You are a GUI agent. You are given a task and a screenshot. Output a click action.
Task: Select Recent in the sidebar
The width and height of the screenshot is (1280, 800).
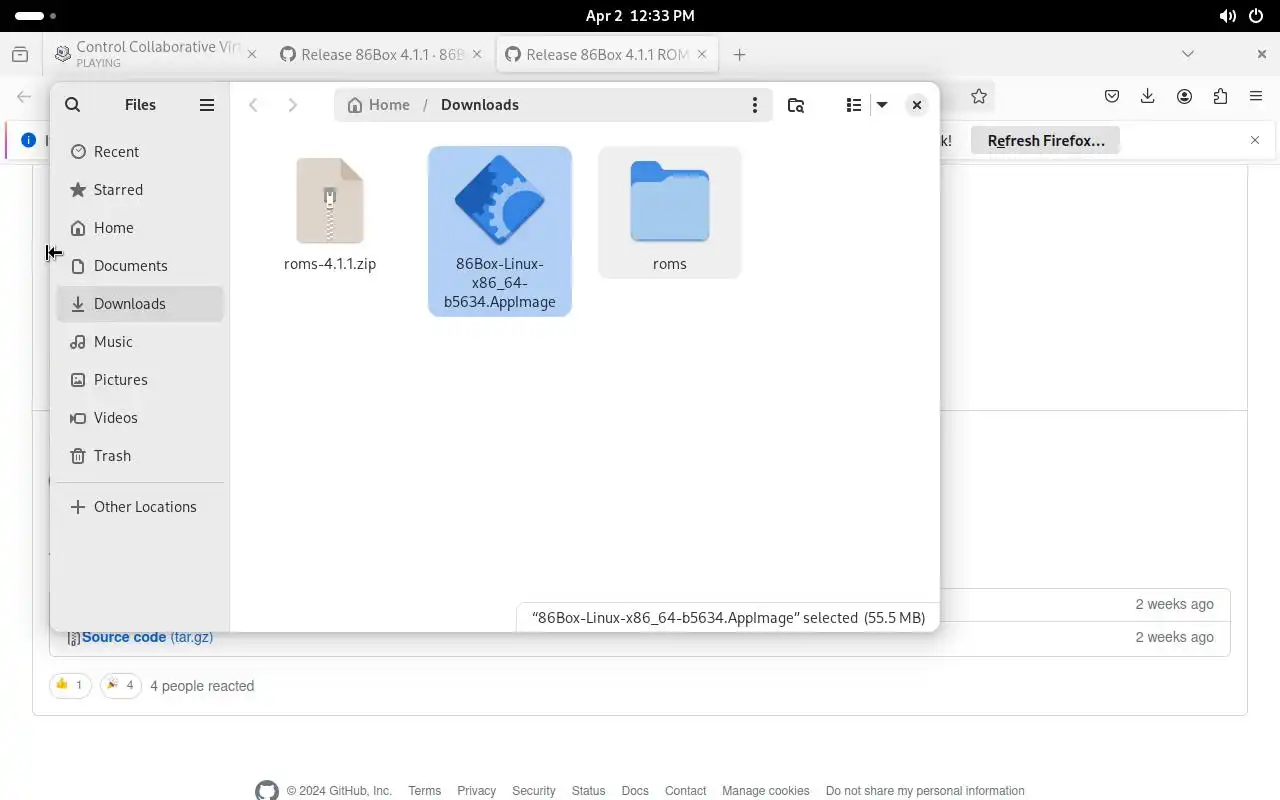tap(140, 152)
